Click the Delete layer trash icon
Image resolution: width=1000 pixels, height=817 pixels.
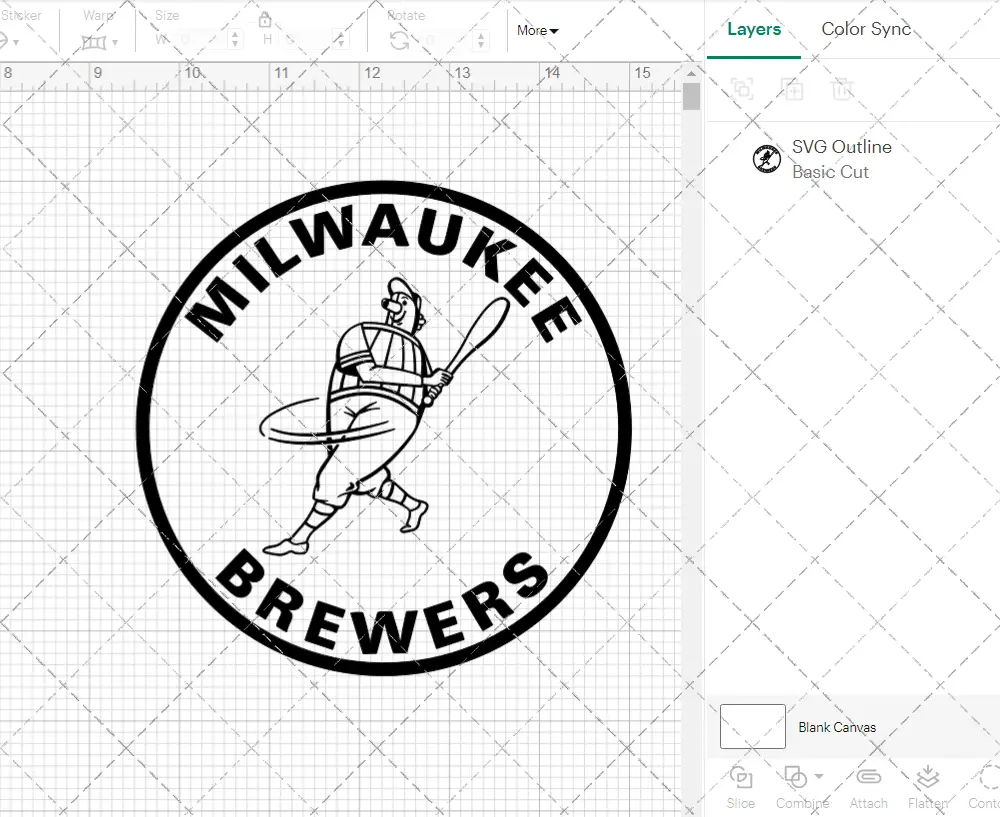842,89
